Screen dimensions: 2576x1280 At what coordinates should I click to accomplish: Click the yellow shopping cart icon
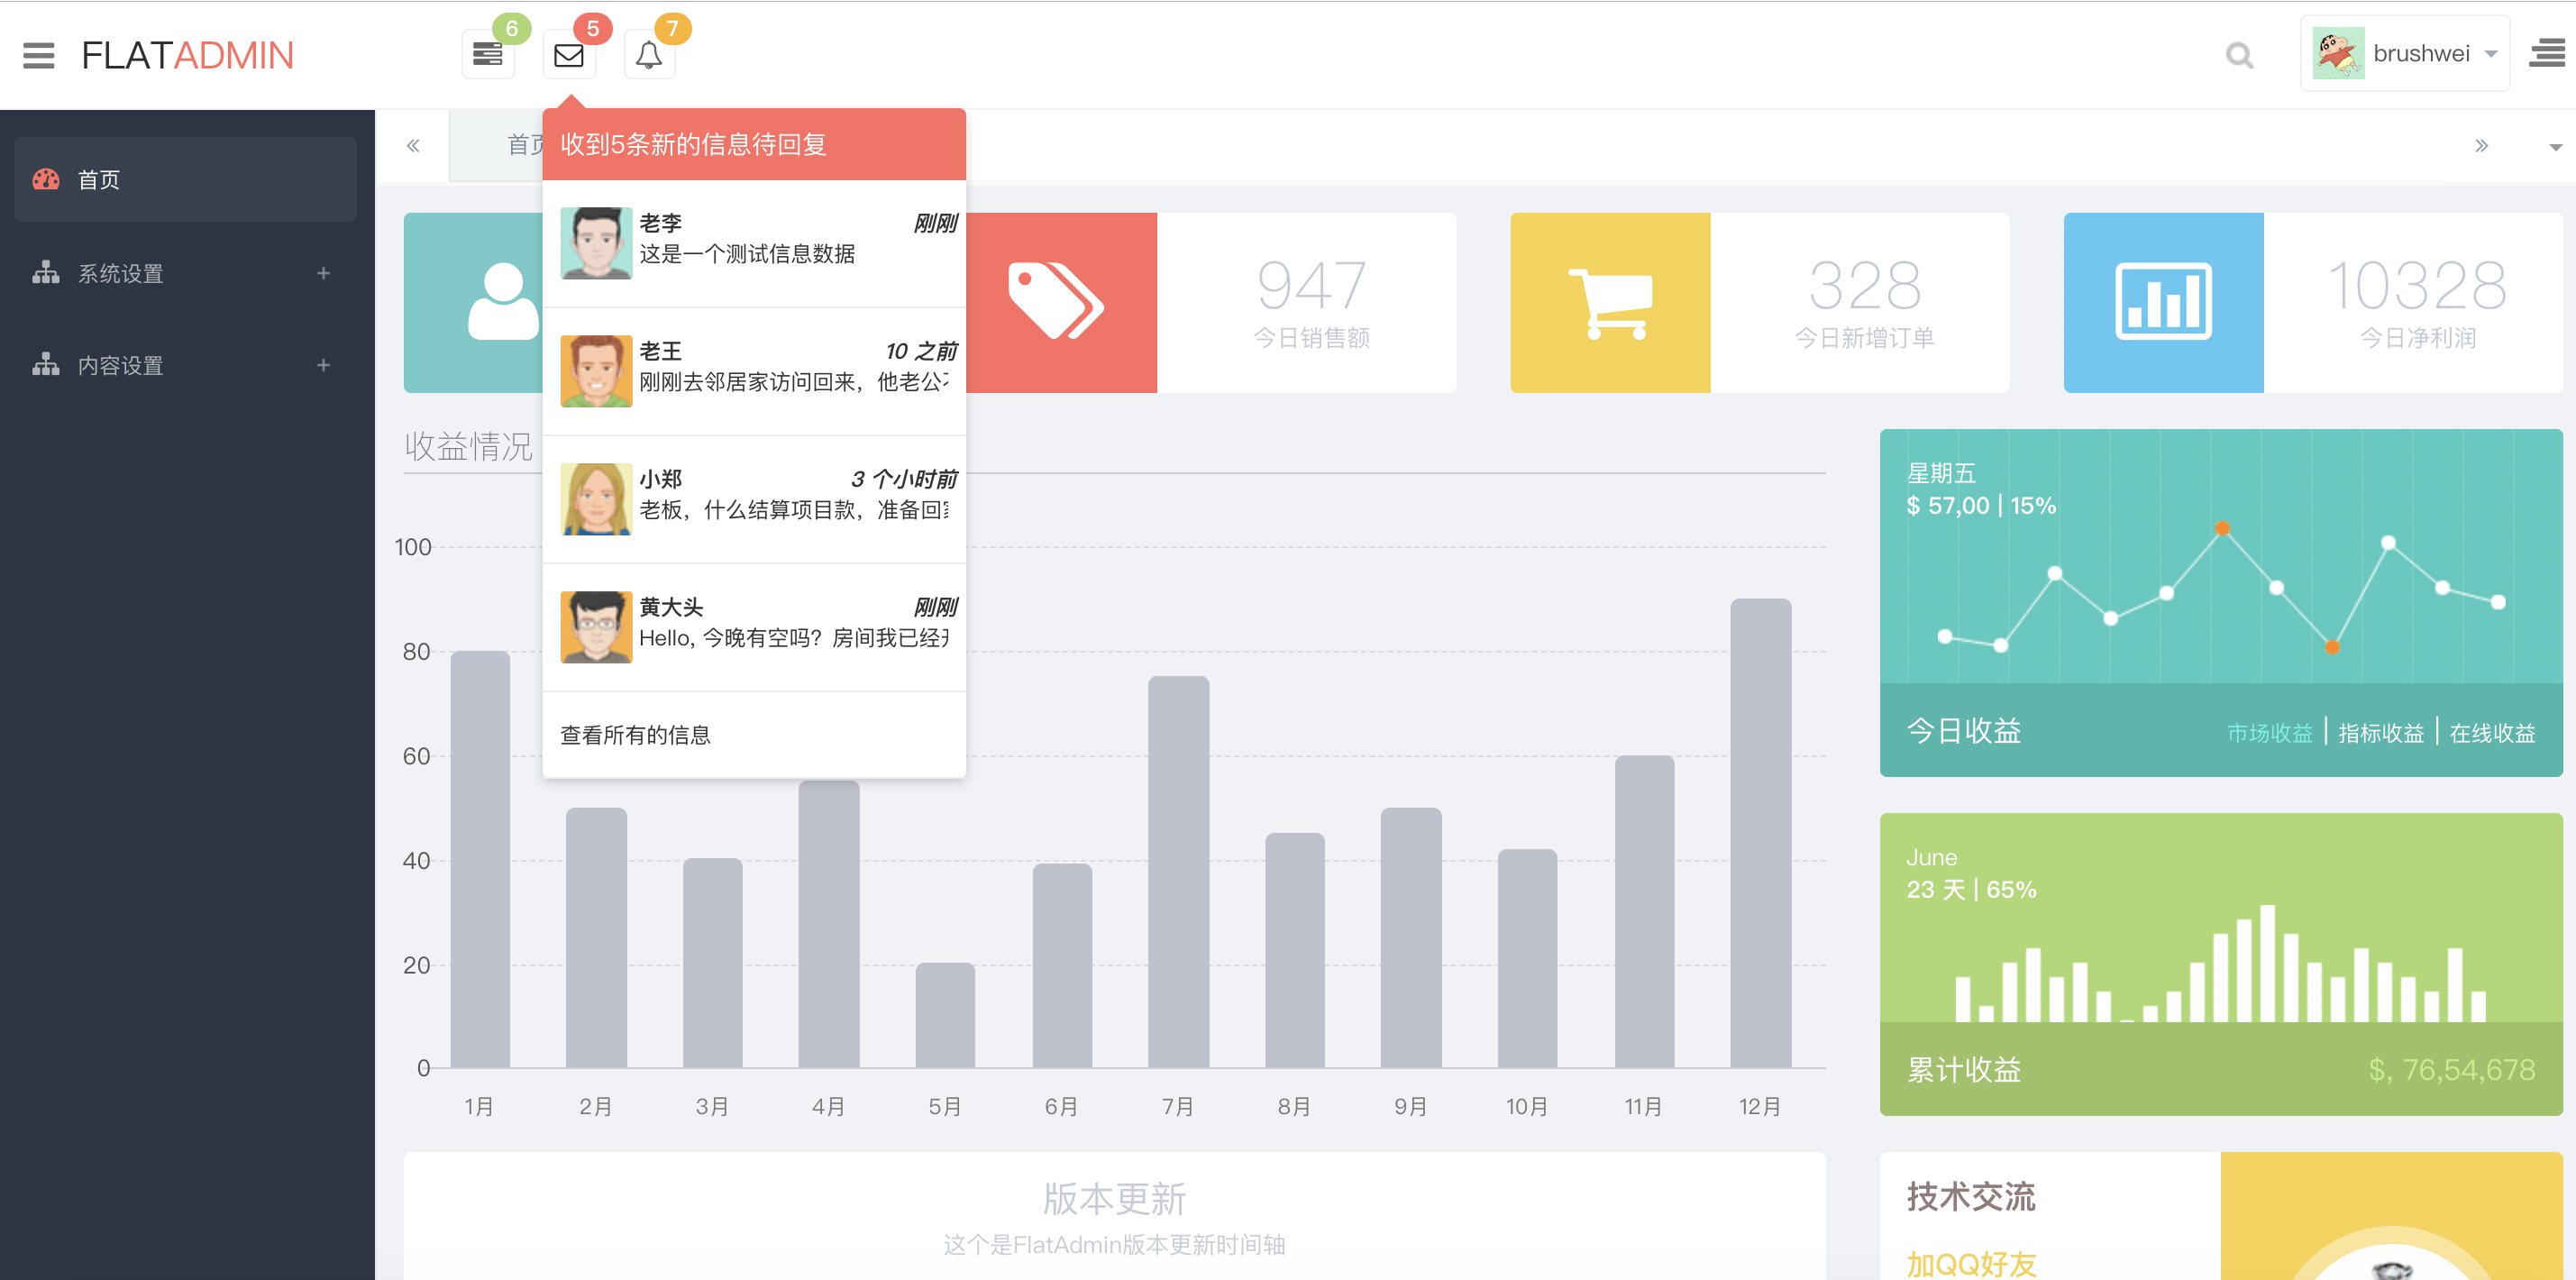coord(1610,302)
